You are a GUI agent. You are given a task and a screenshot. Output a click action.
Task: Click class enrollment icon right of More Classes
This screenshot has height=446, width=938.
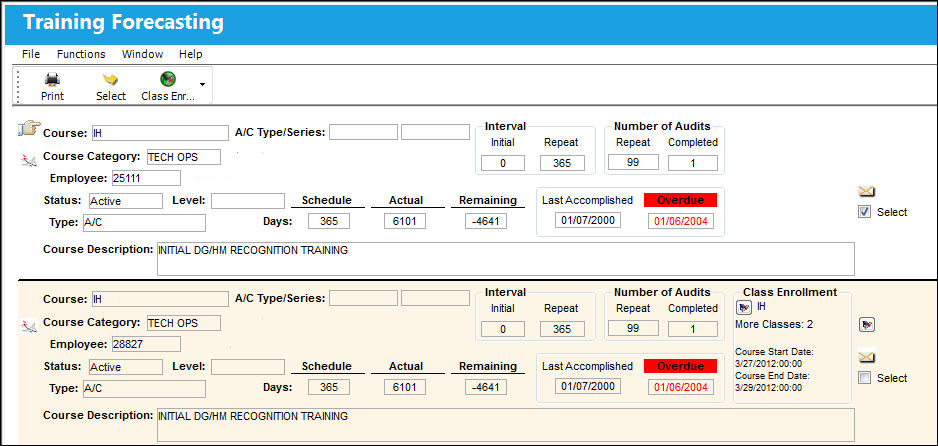[x=867, y=325]
